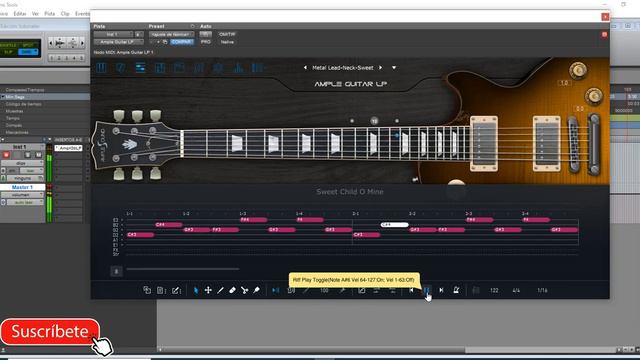This screenshot has height=360, width=640.
Task: Select the first C#3 note in bar 1
Action: [140, 235]
